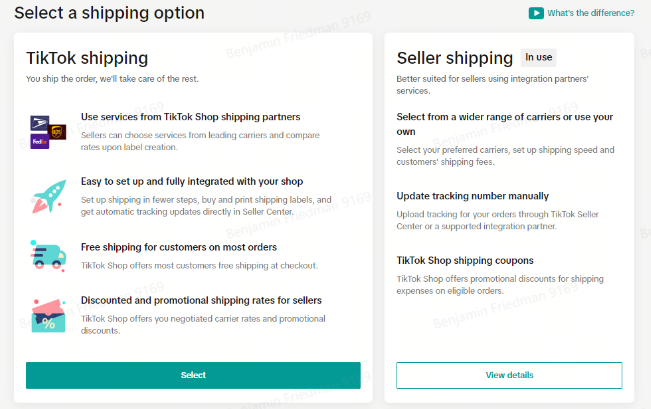Image resolution: width=651 pixels, height=409 pixels.
Task: Click the USPS logo in the carrier icons
Action: coord(39,123)
